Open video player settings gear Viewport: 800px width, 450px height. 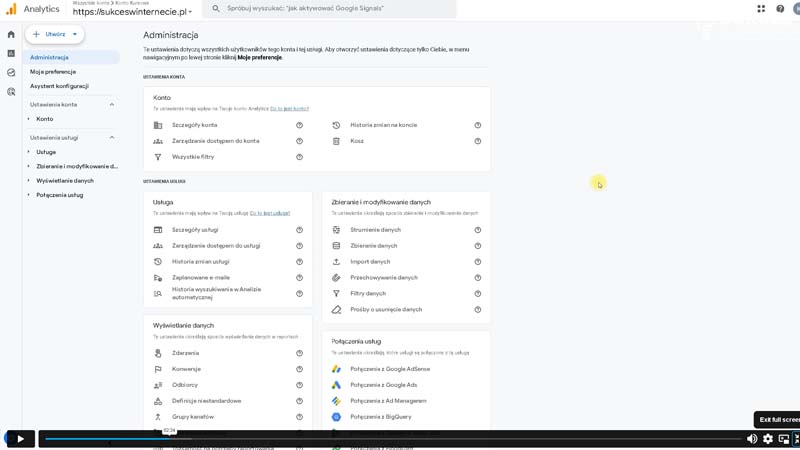[768, 438]
